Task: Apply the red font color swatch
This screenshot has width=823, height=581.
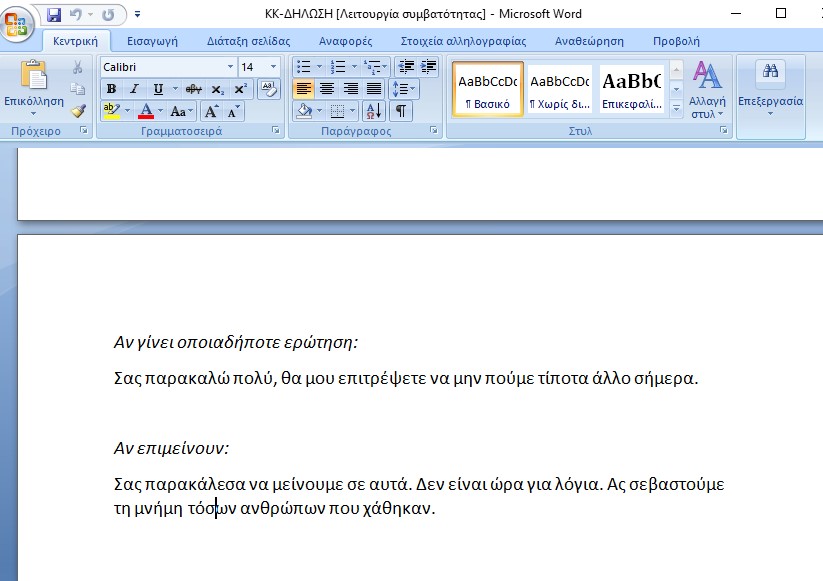Action: tap(145, 111)
